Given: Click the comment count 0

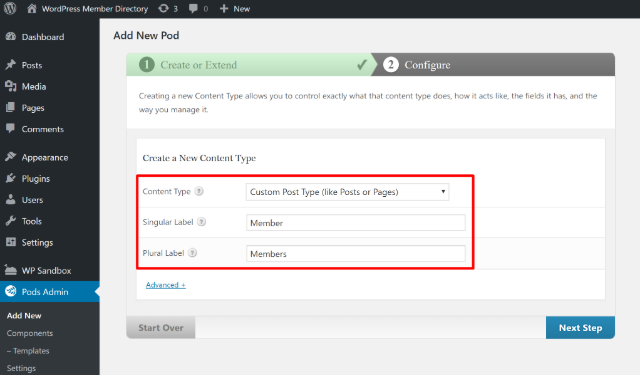Looking at the screenshot, I should coord(206,9).
